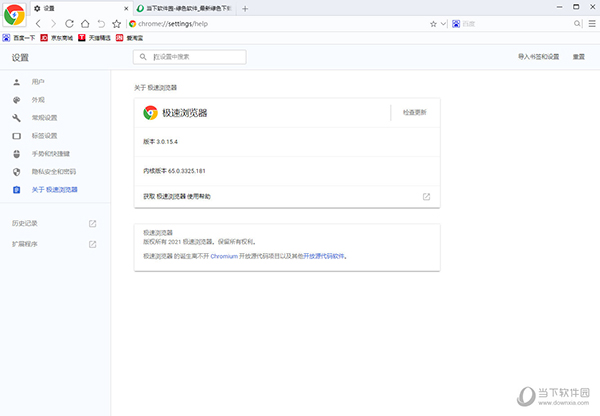Viewport: 600px width, 416px height.
Task: Open 获取 极速浏览器 使用帮助 row
Action: [x=287, y=197]
